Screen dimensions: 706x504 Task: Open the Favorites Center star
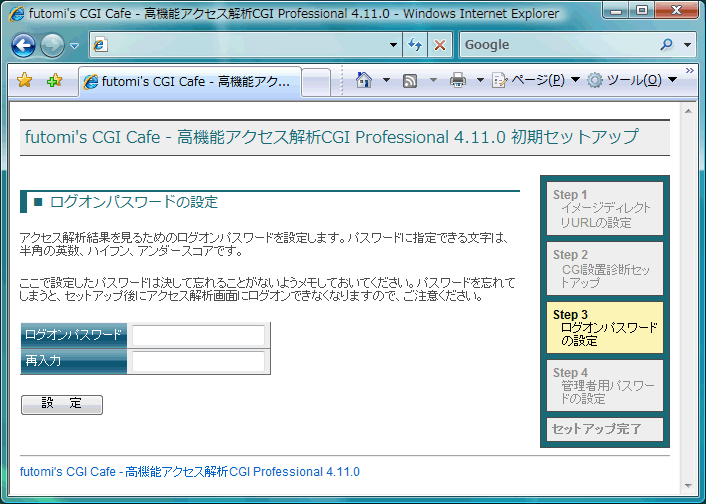pos(24,81)
